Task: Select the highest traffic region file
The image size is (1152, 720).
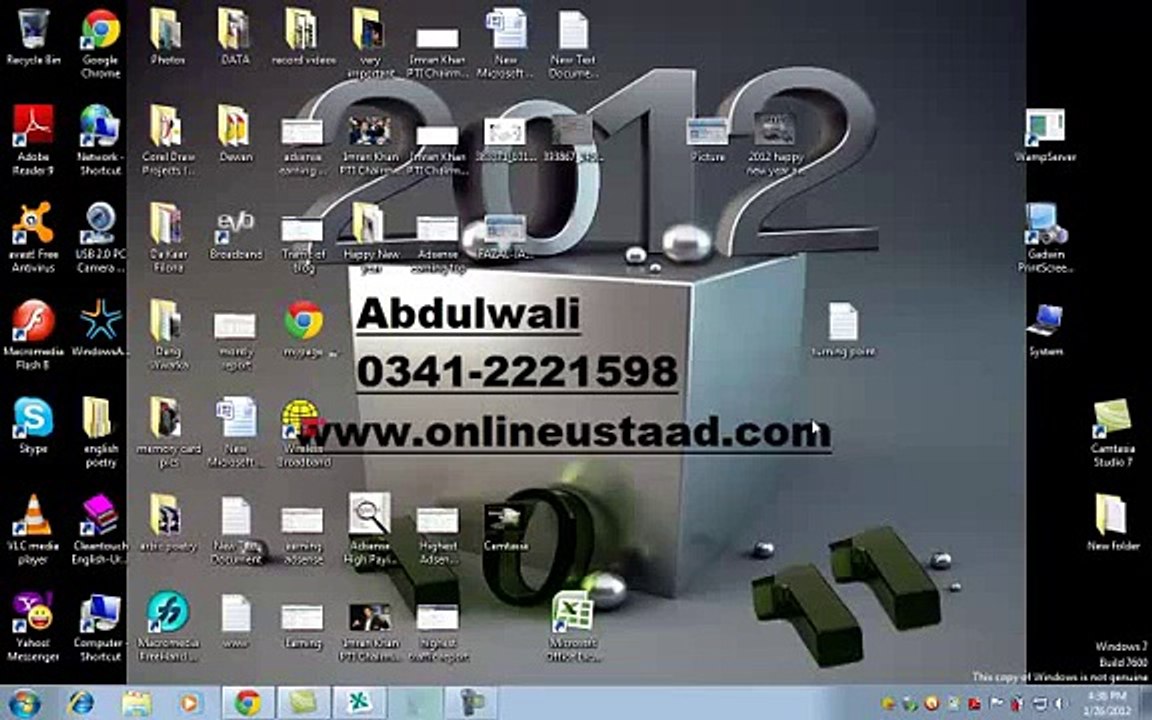Action: [x=438, y=632]
